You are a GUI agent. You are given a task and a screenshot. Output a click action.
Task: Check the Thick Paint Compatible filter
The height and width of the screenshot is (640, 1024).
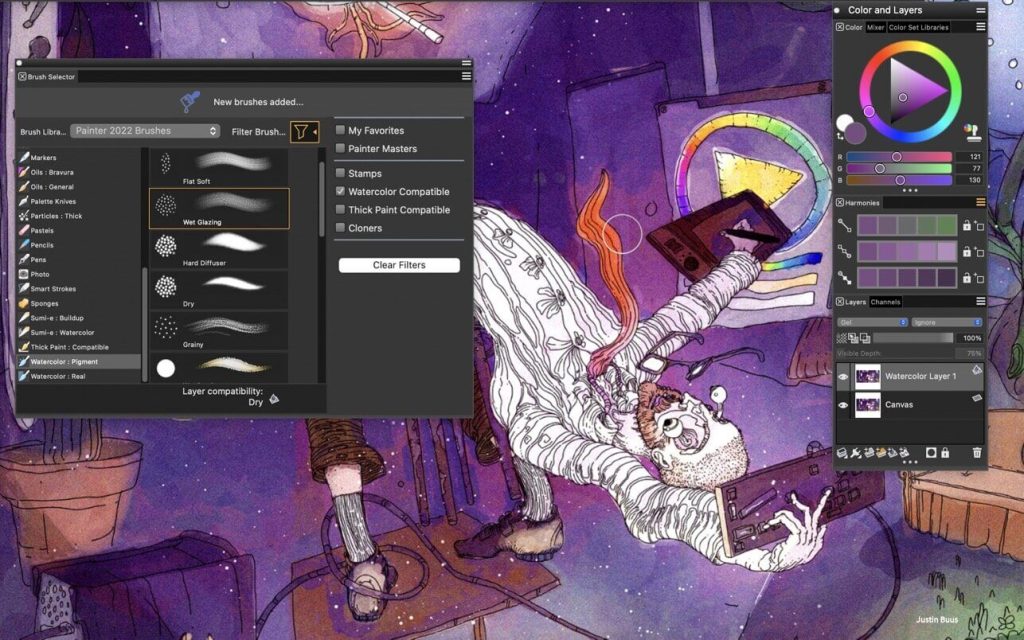tap(341, 209)
